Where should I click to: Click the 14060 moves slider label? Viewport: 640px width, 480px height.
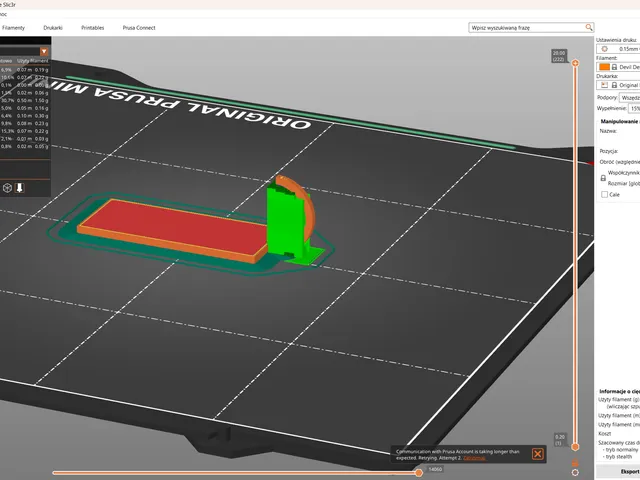click(x=435, y=469)
